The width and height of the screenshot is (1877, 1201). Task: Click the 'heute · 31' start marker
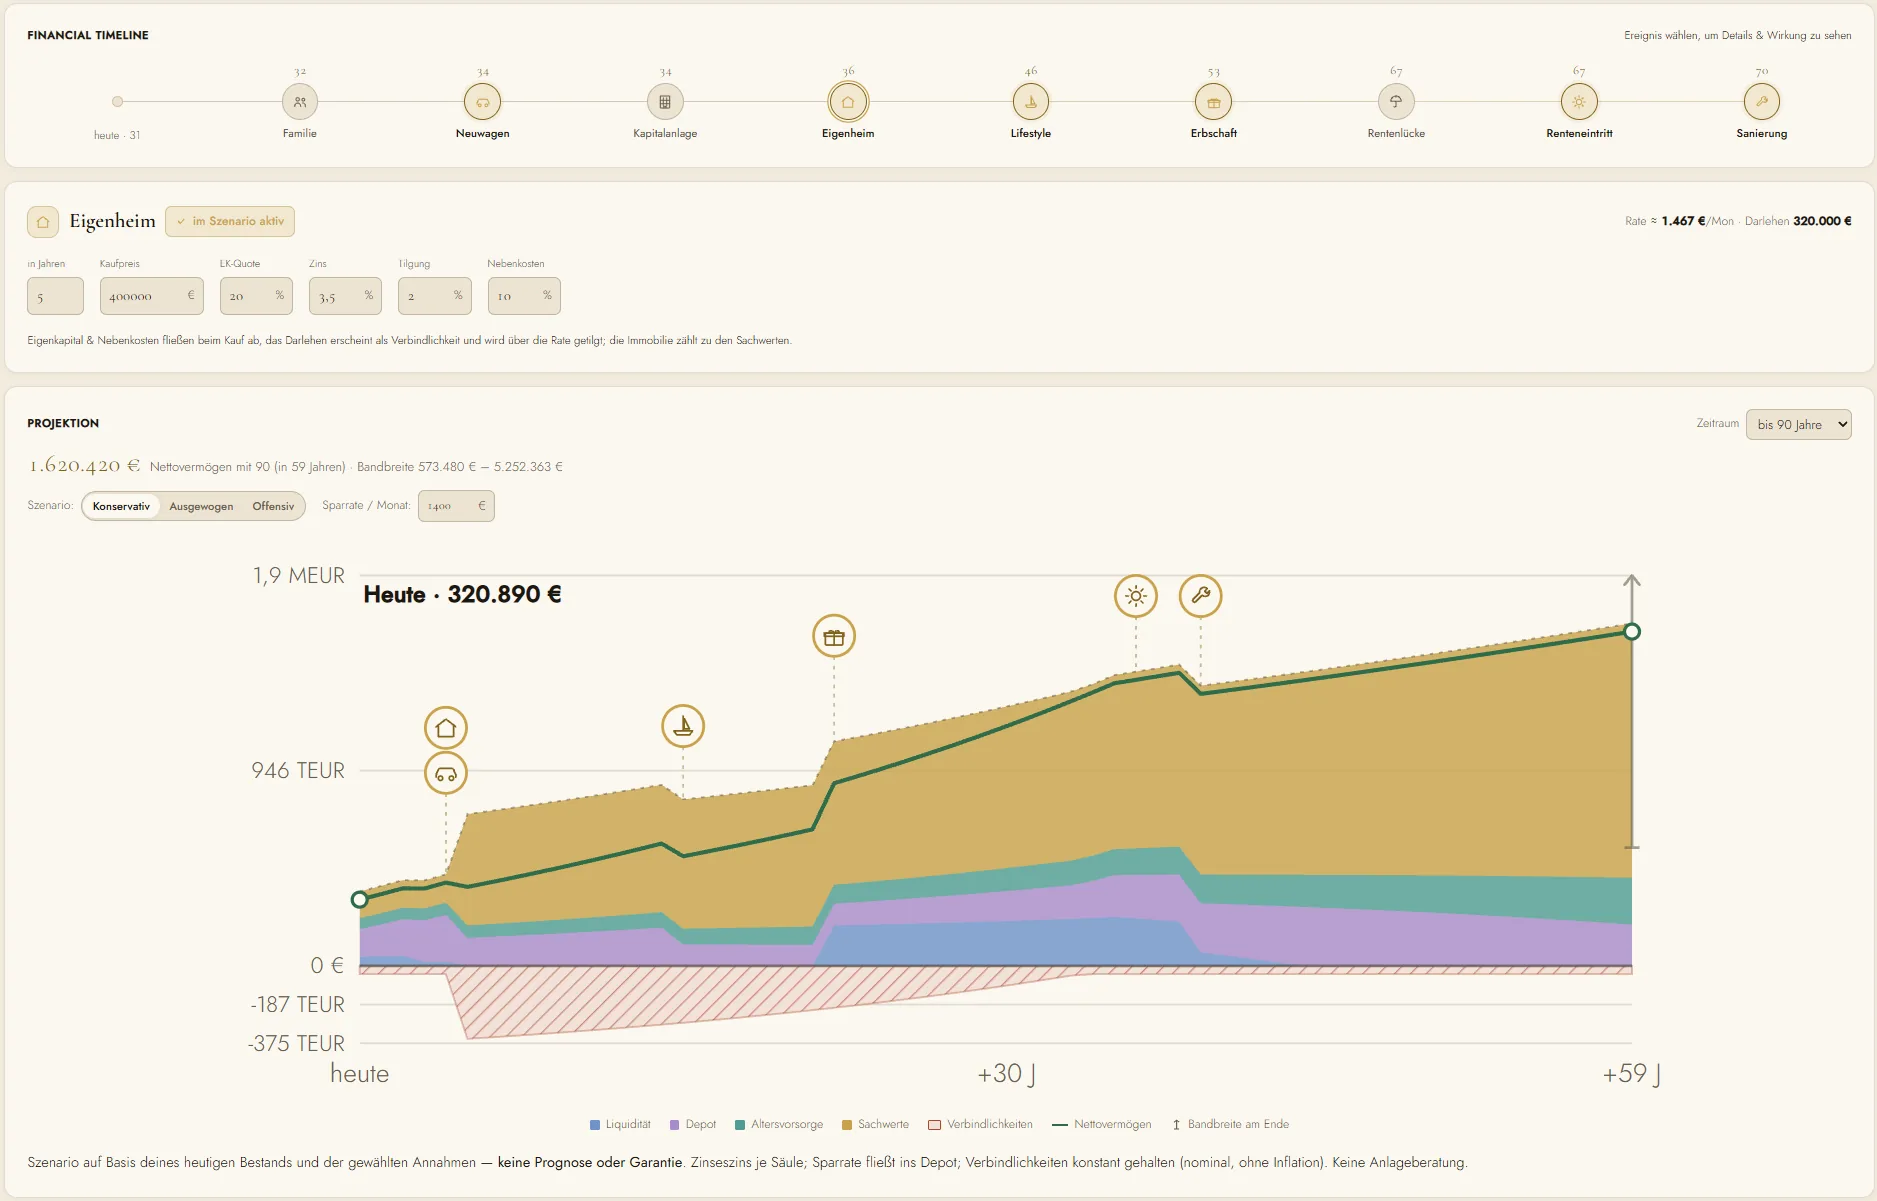pyautogui.click(x=117, y=102)
